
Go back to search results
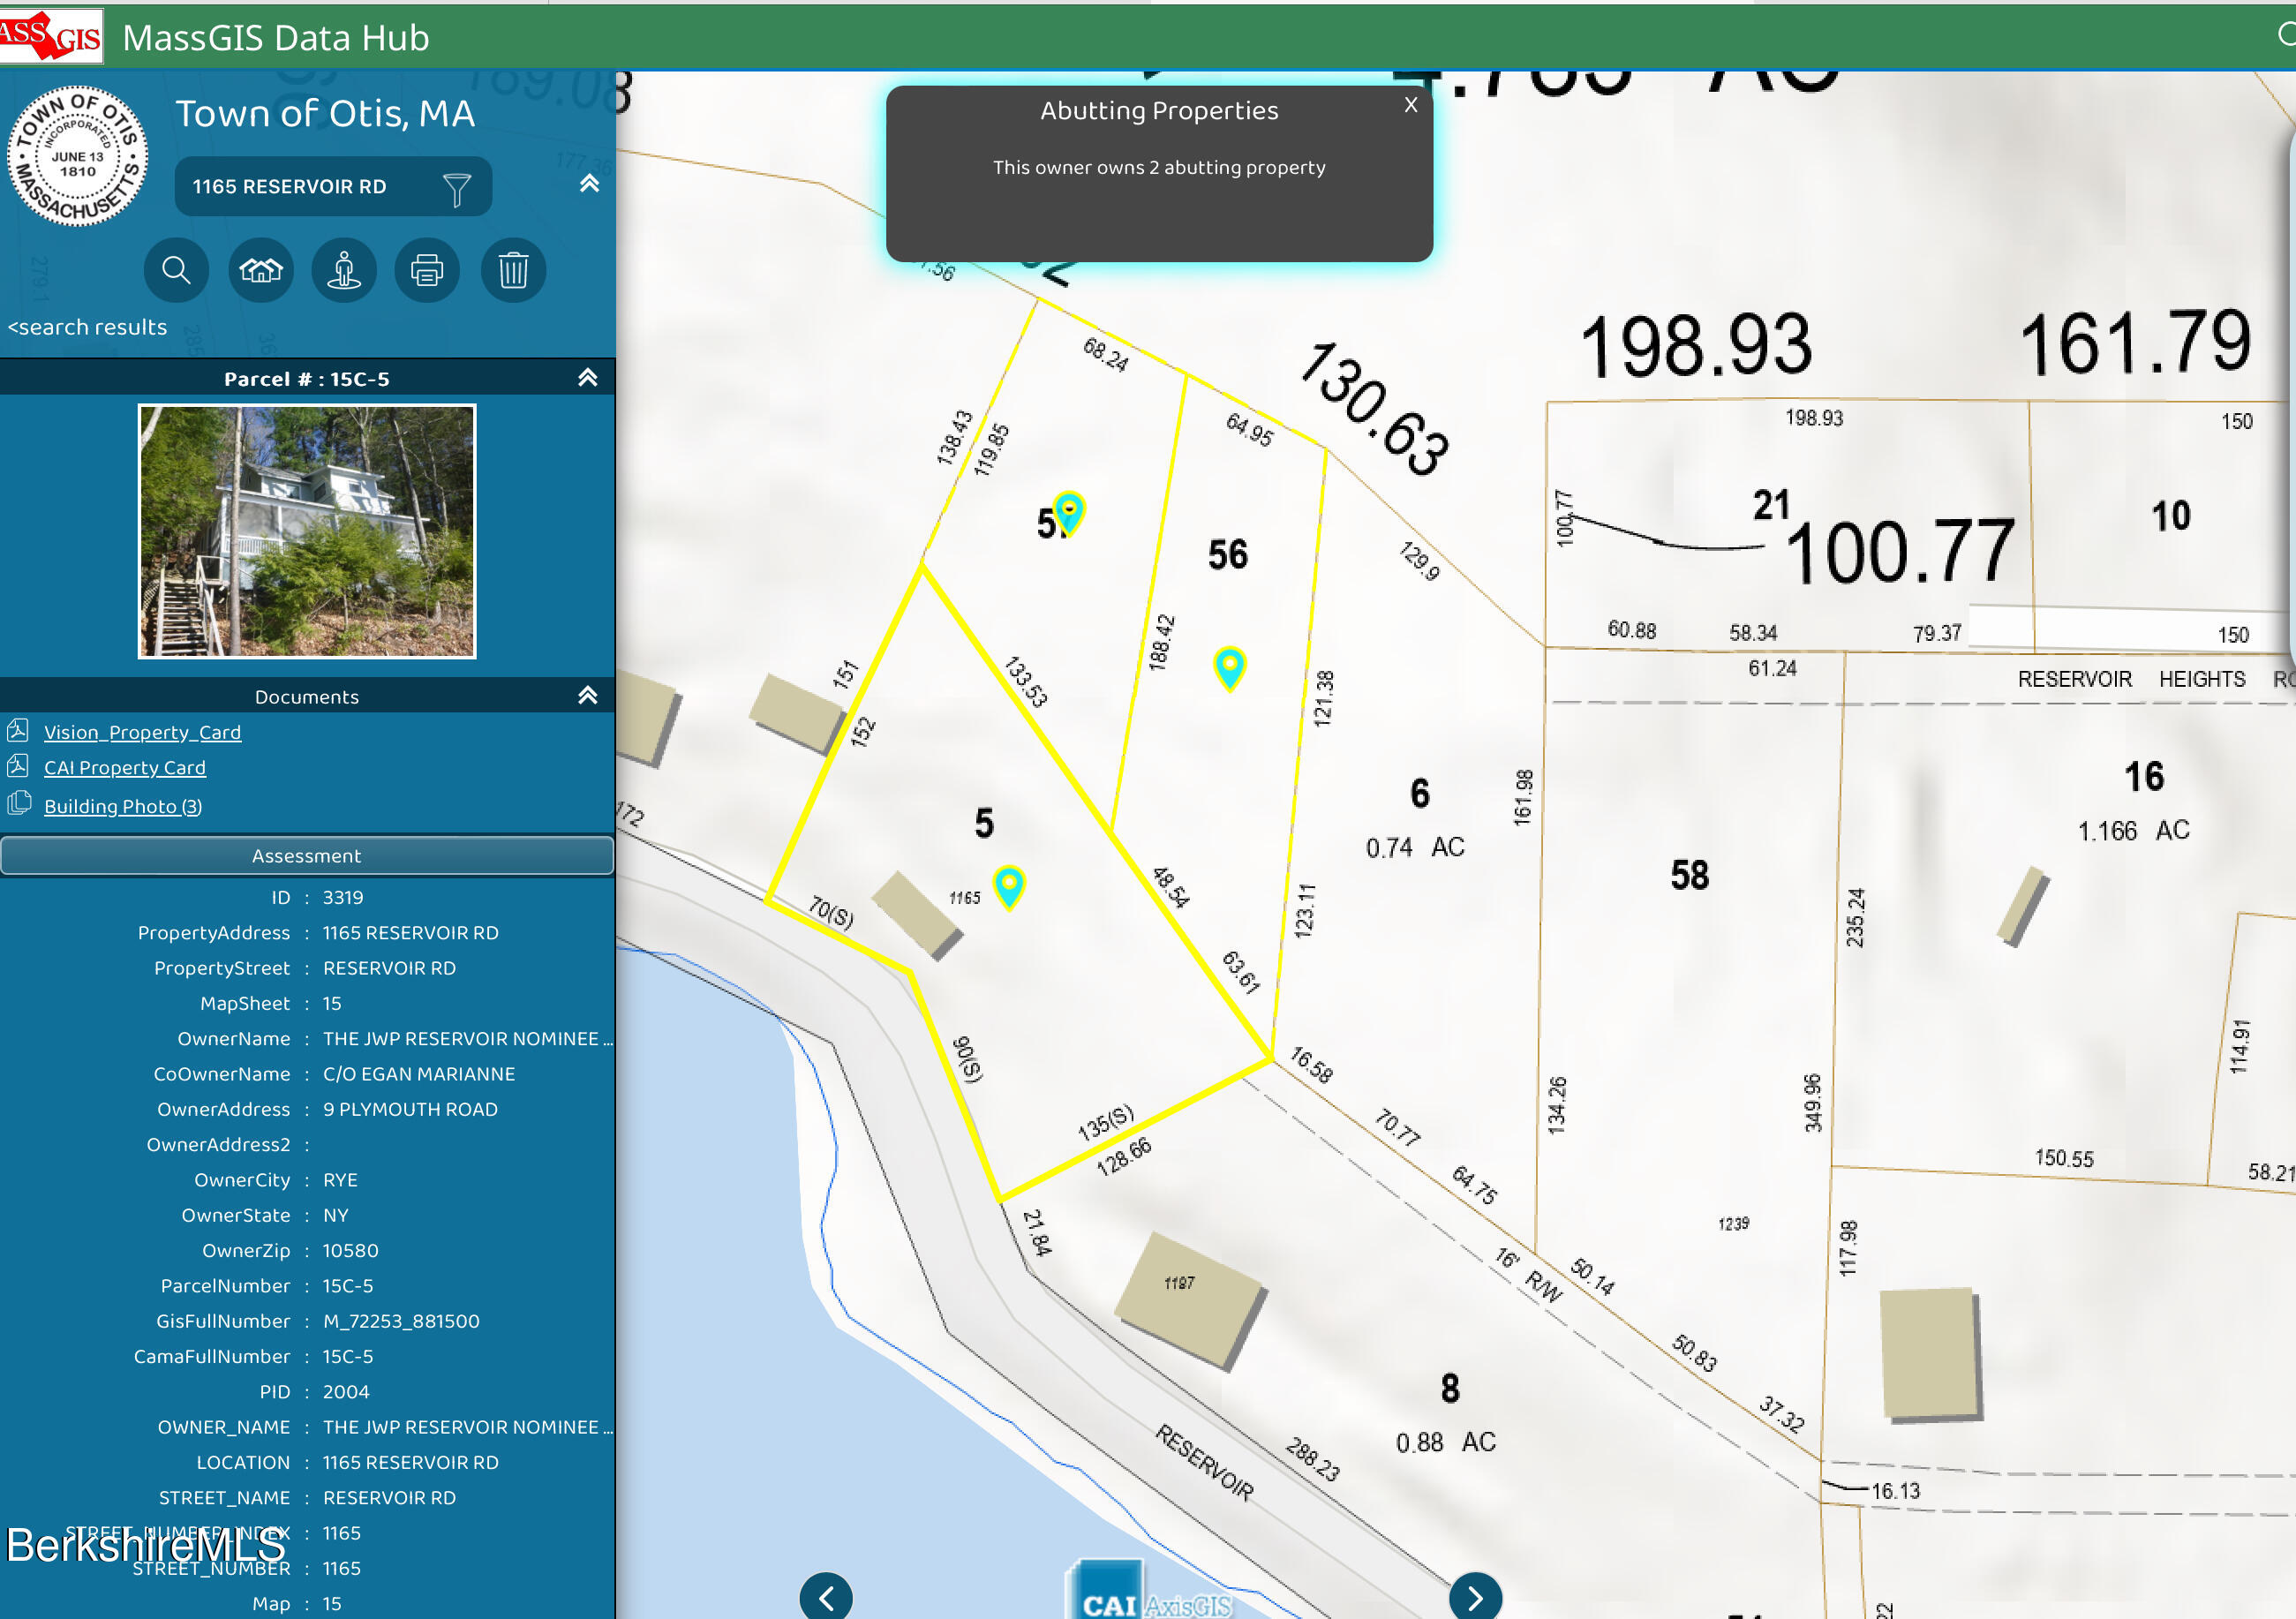87,327
